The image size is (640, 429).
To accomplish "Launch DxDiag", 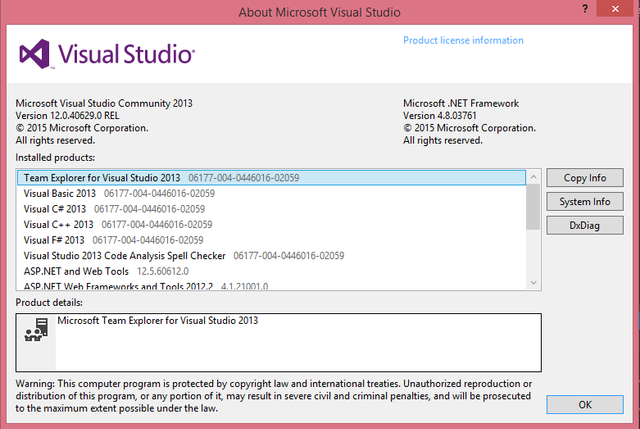I will click(x=584, y=225).
